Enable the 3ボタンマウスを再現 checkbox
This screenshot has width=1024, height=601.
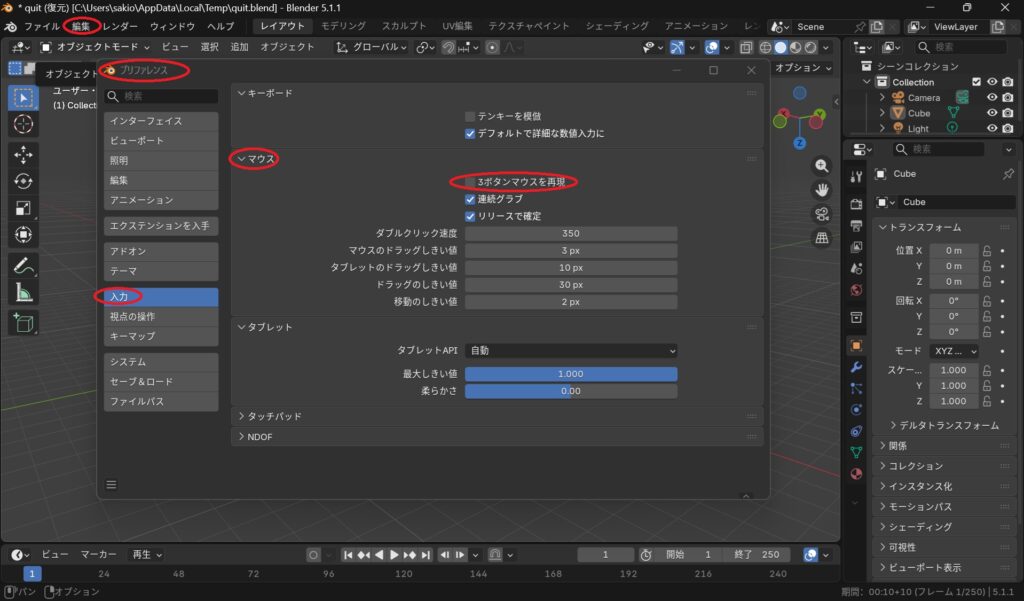pyautogui.click(x=470, y=182)
